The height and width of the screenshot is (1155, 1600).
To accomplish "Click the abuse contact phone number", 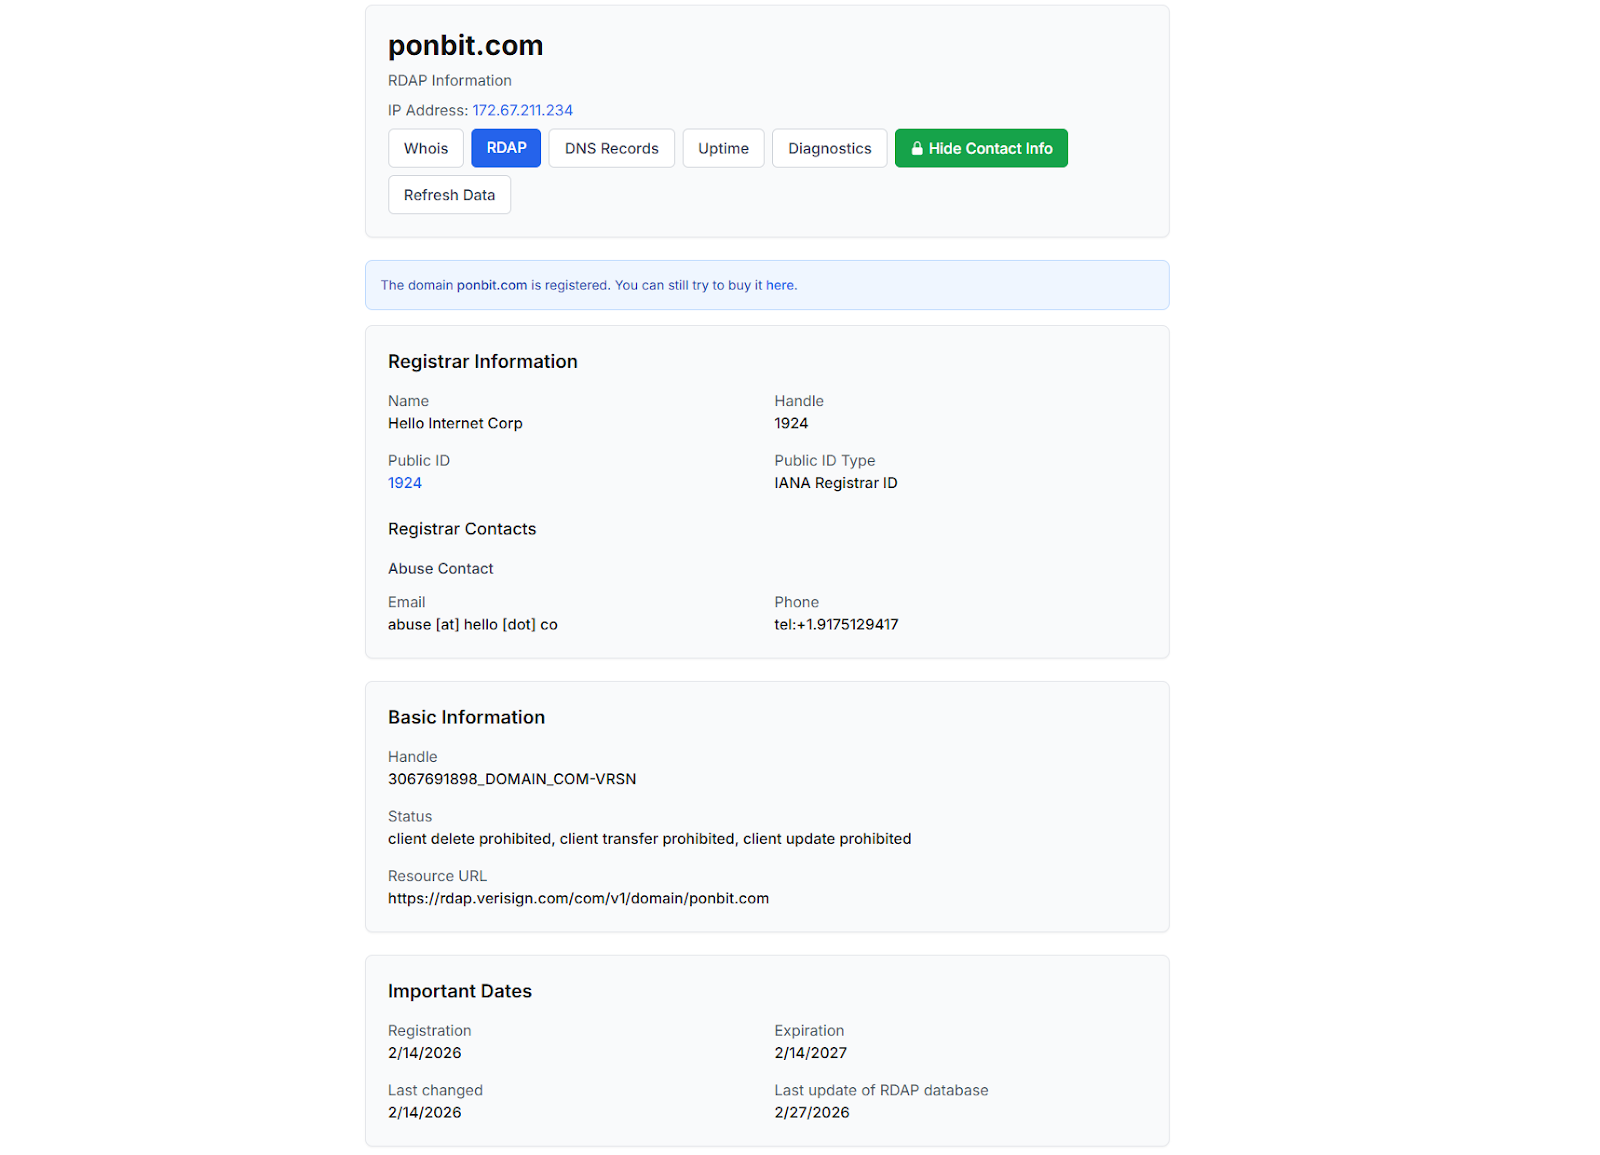I will [x=836, y=625].
